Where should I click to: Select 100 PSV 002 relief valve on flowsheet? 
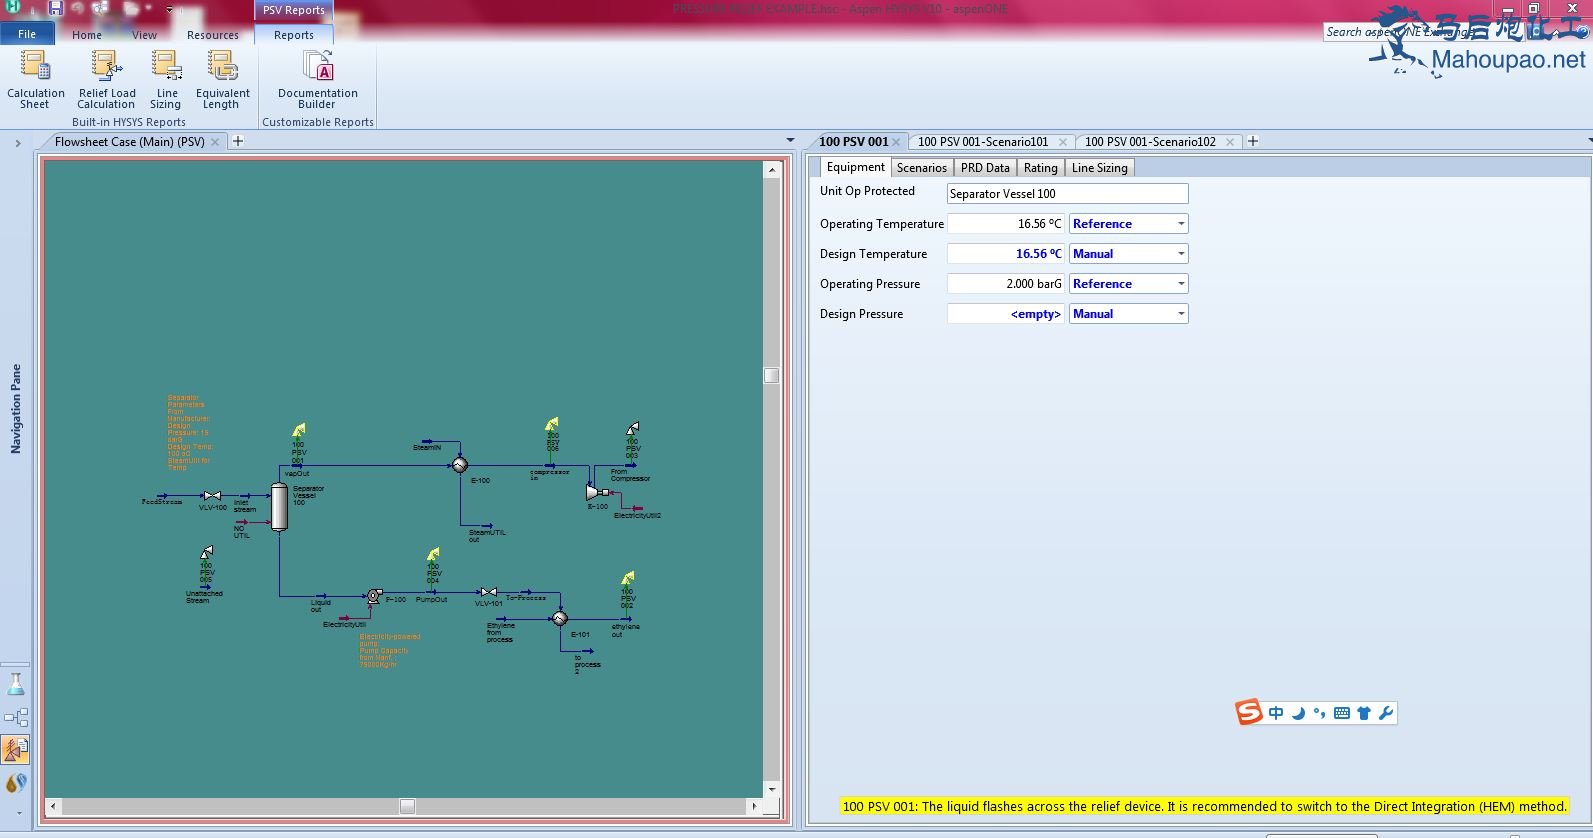(627, 579)
